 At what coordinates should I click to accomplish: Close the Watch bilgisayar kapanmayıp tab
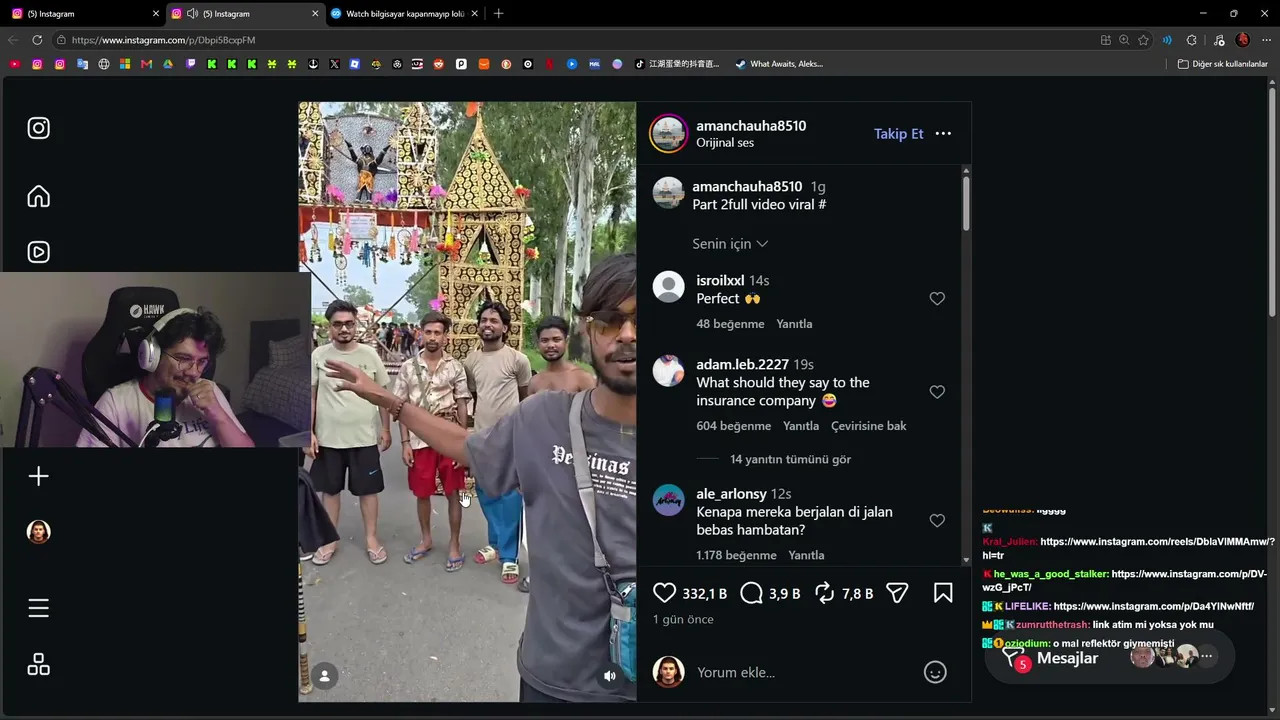(x=474, y=14)
